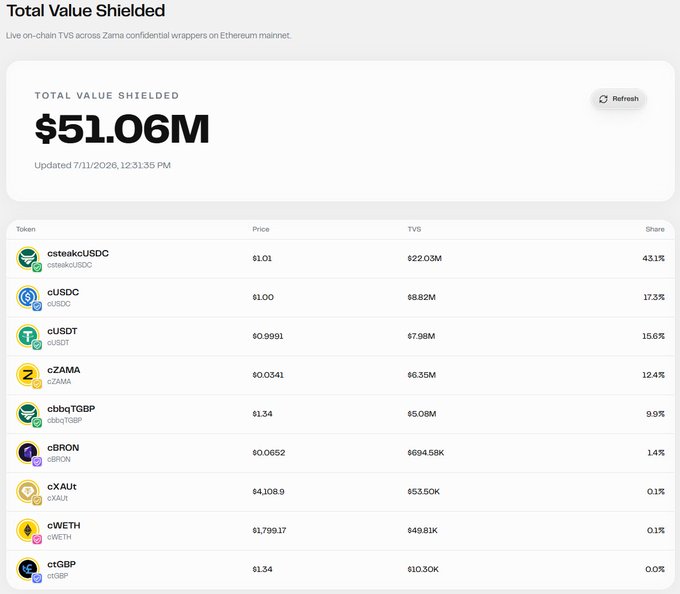680x594 pixels.
Task: Click the Price column header
Action: coord(261,229)
